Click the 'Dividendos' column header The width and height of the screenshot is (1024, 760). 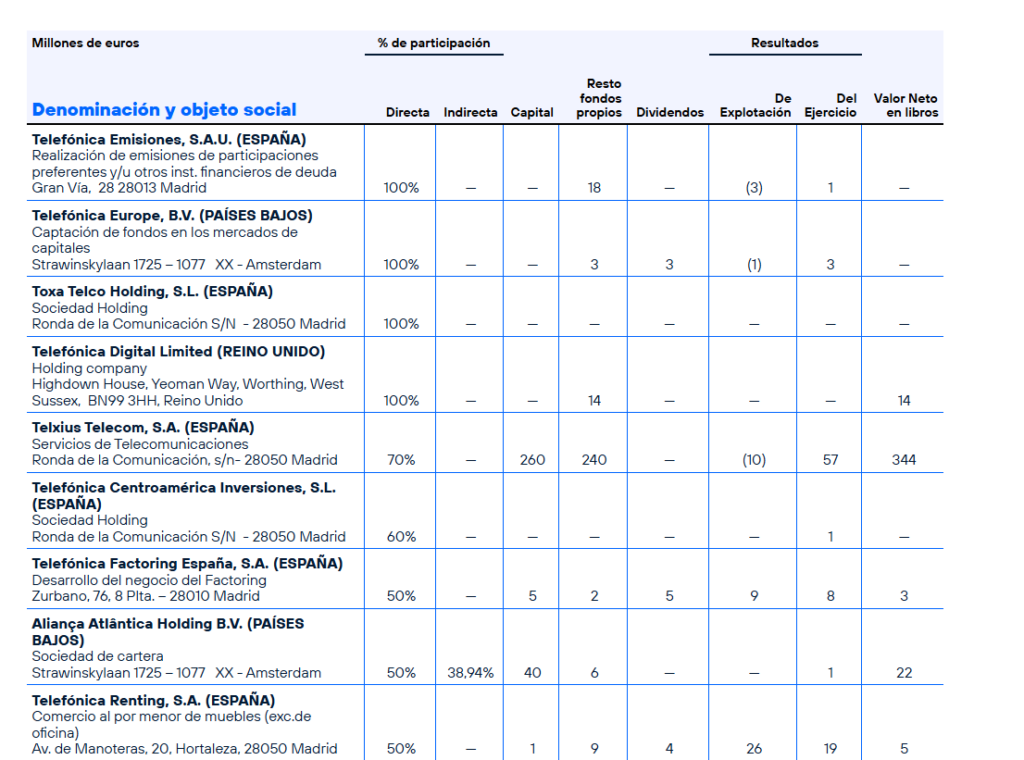point(669,112)
